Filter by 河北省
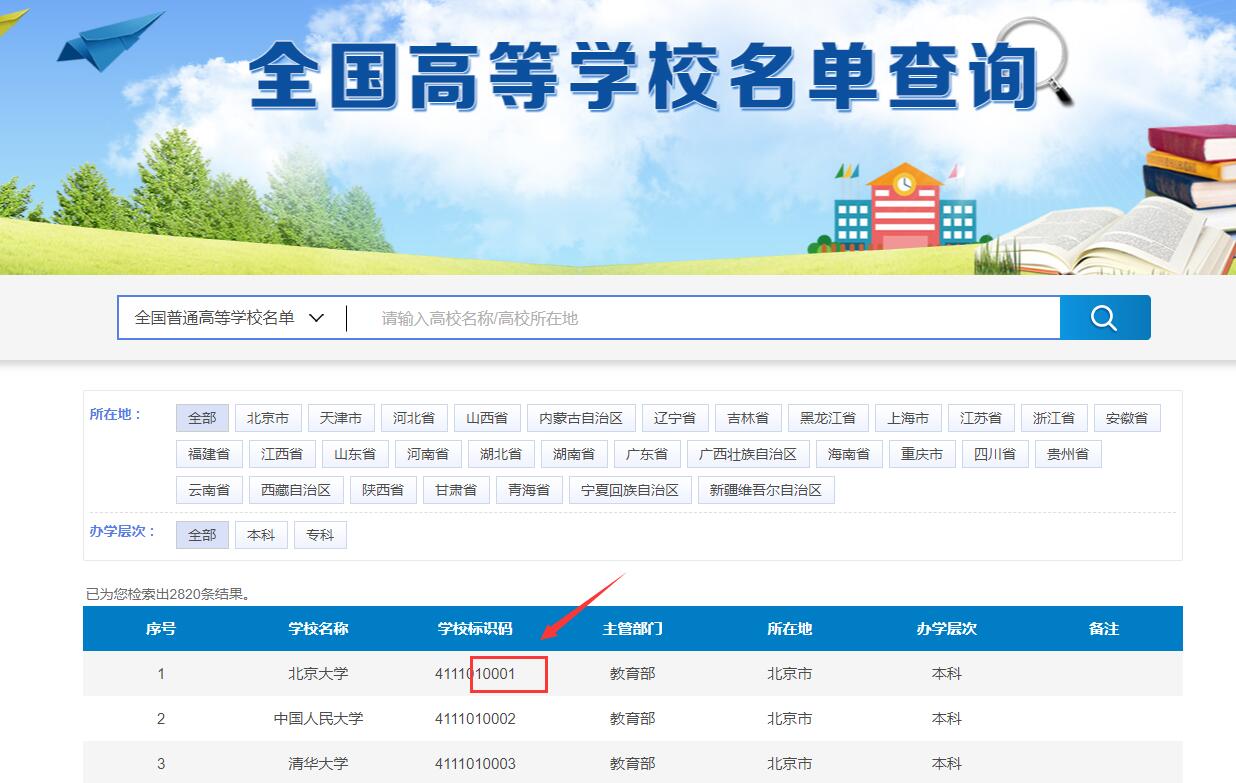The height and width of the screenshot is (783, 1236). coord(414,418)
